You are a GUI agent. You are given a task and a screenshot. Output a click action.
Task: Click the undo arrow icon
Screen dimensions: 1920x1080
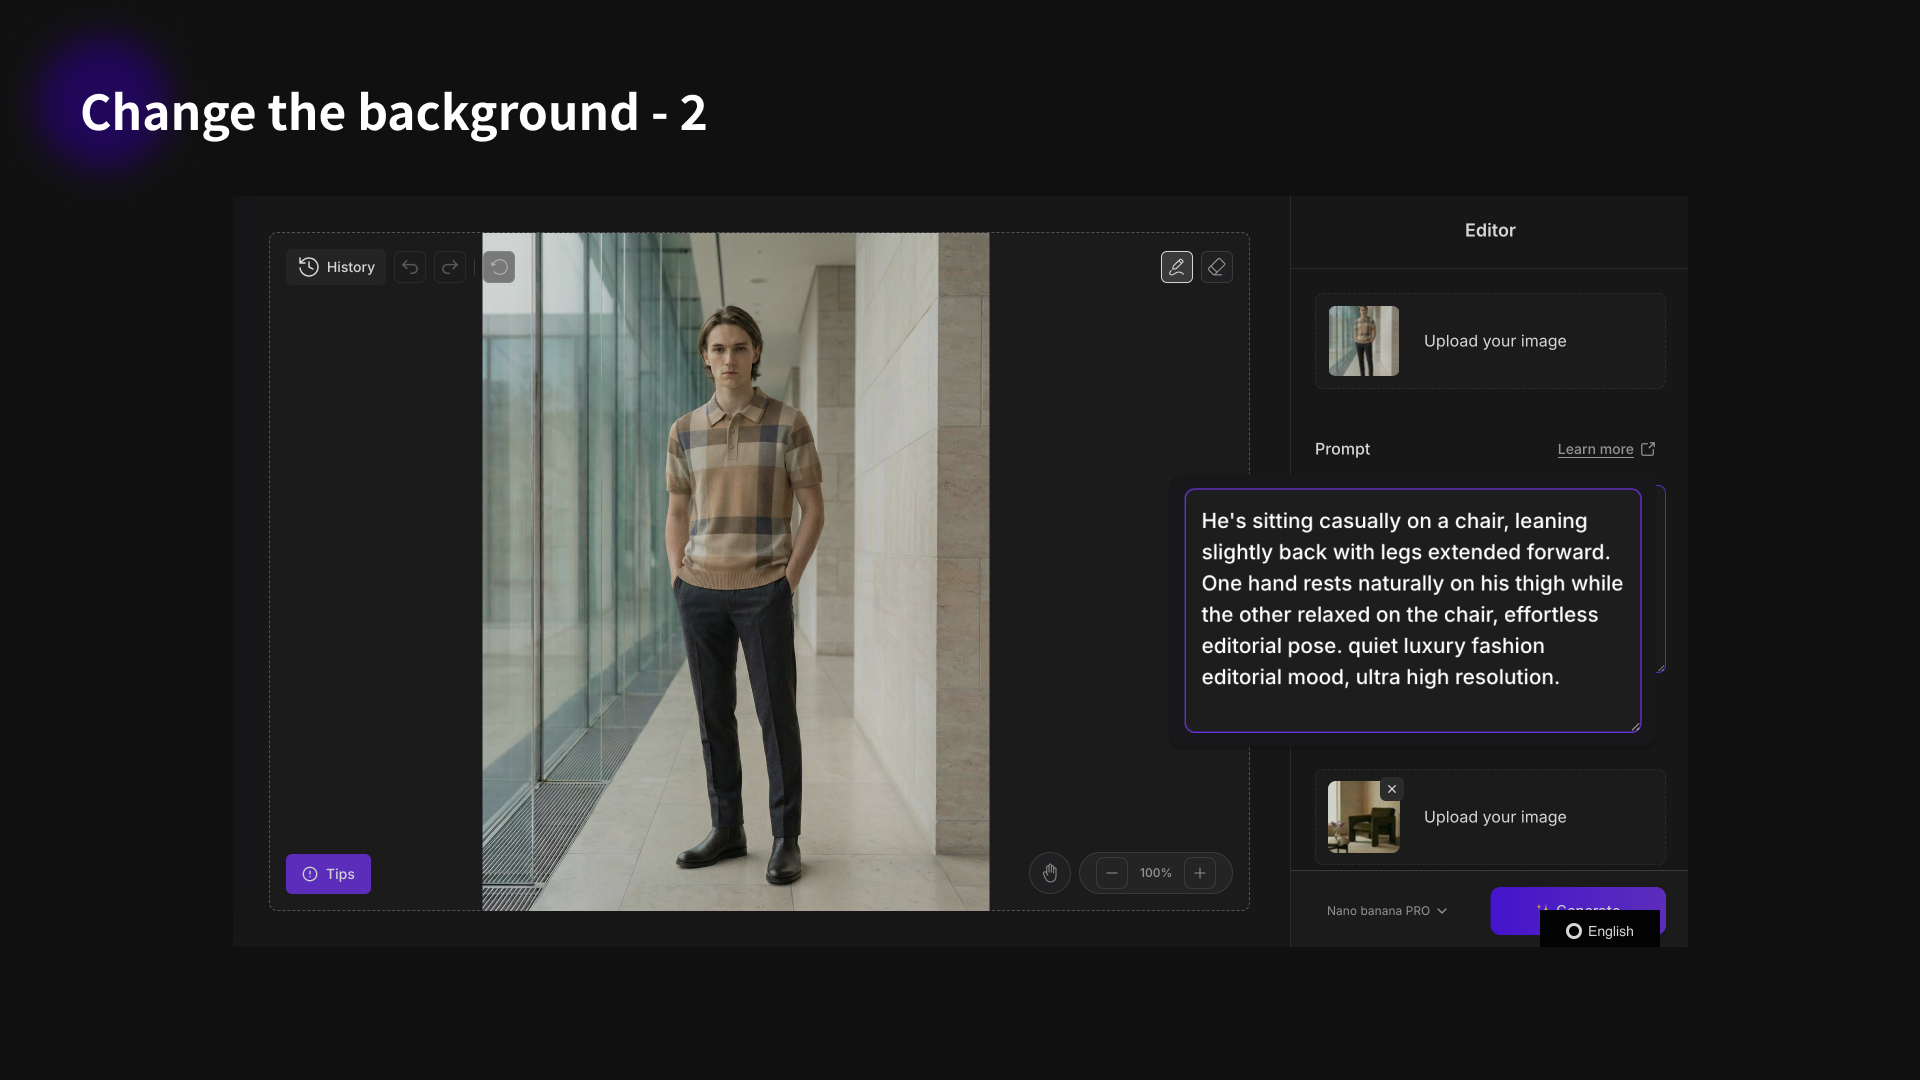[x=410, y=267]
